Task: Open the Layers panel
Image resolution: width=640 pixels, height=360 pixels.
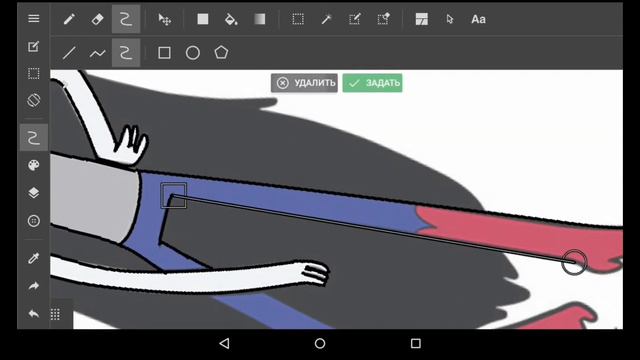Action: (x=33, y=193)
